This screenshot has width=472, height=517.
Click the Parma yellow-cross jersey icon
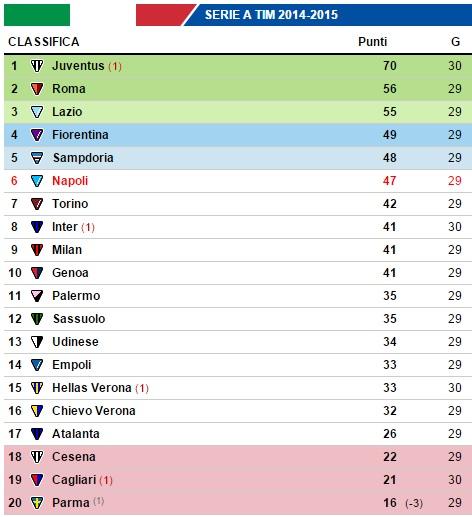[37, 503]
